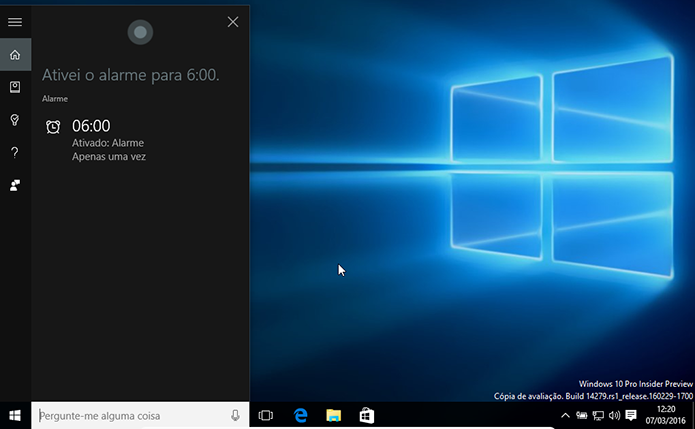Click 'Ativei o alarme para 6:00.' message
Image resolution: width=695 pixels, height=429 pixels.
(x=131, y=75)
